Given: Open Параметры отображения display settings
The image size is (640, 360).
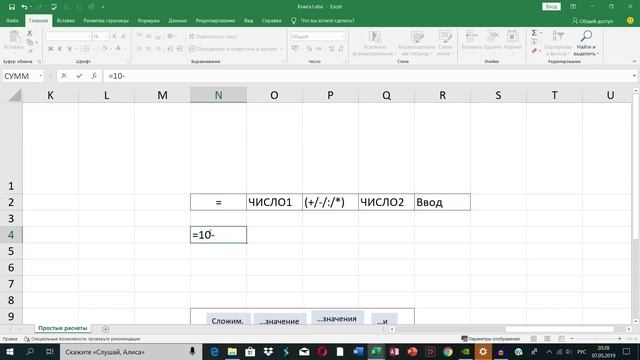Looking at the screenshot, I should 490,339.
